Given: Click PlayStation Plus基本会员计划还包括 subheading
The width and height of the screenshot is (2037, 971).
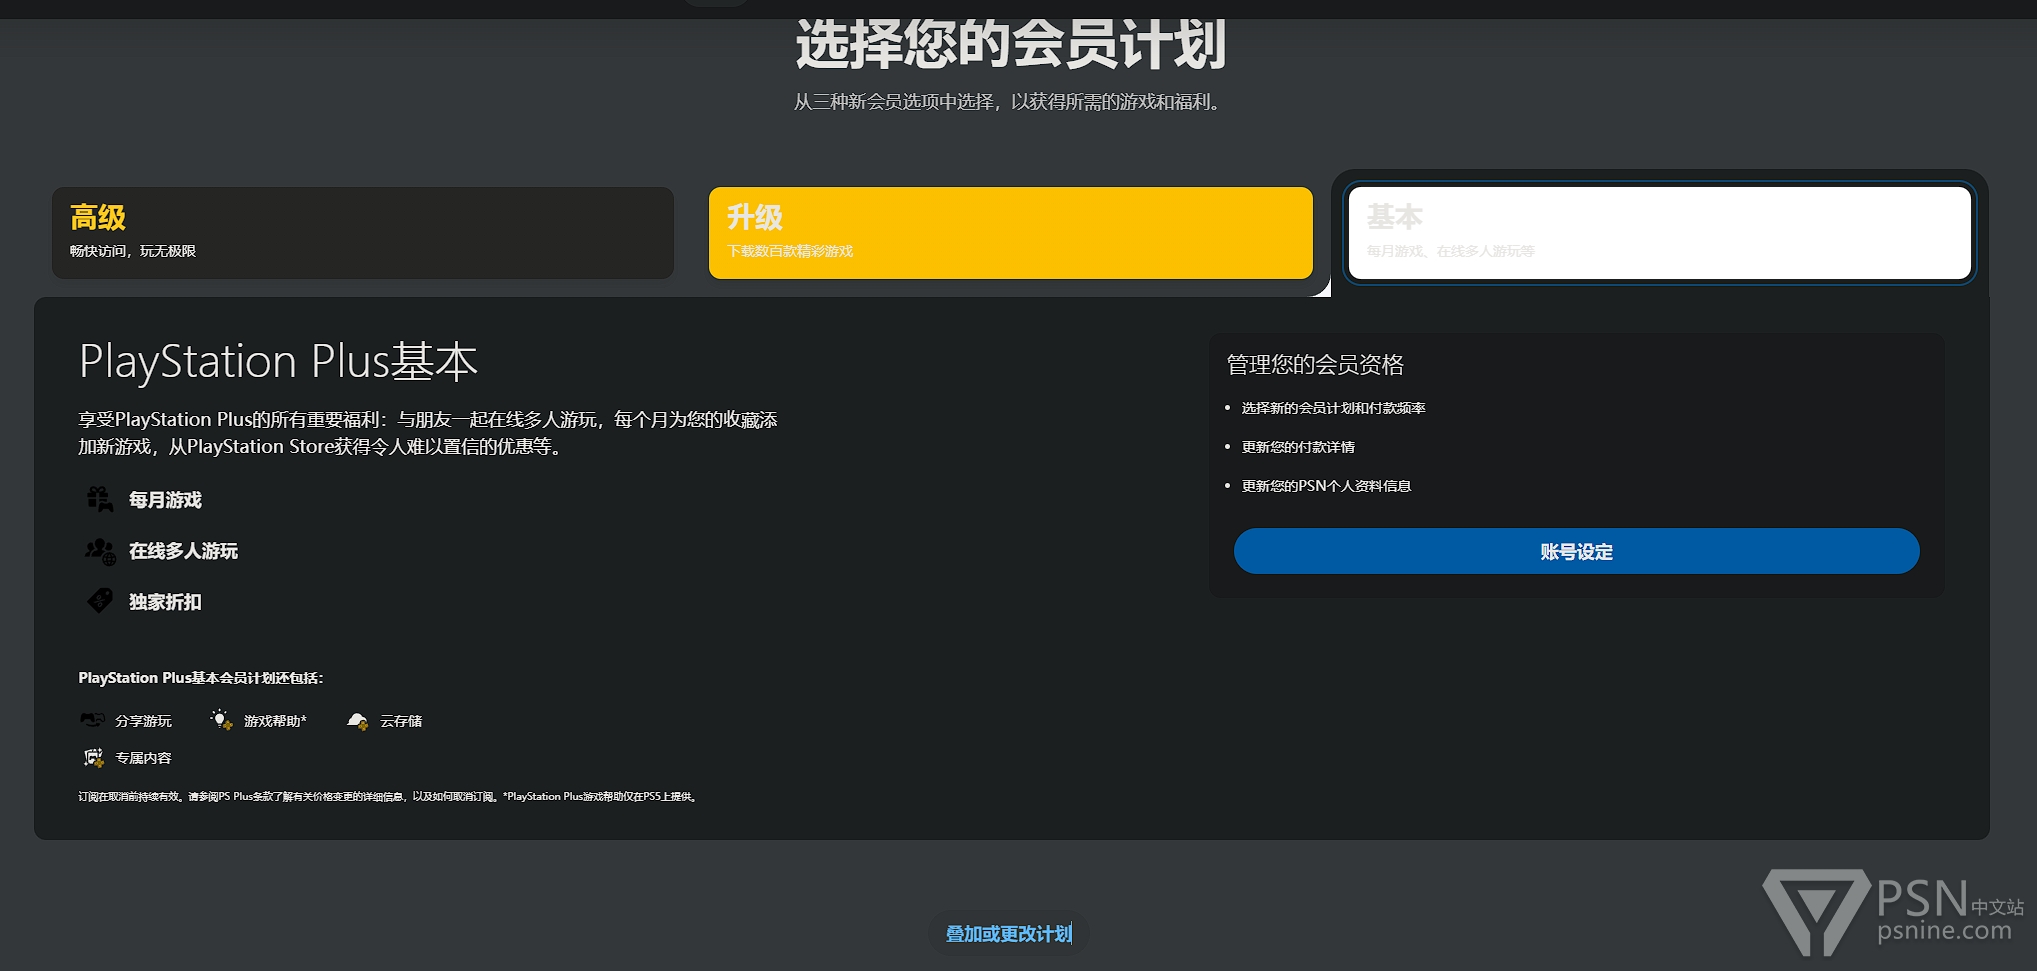Looking at the screenshot, I should pyautogui.click(x=201, y=678).
